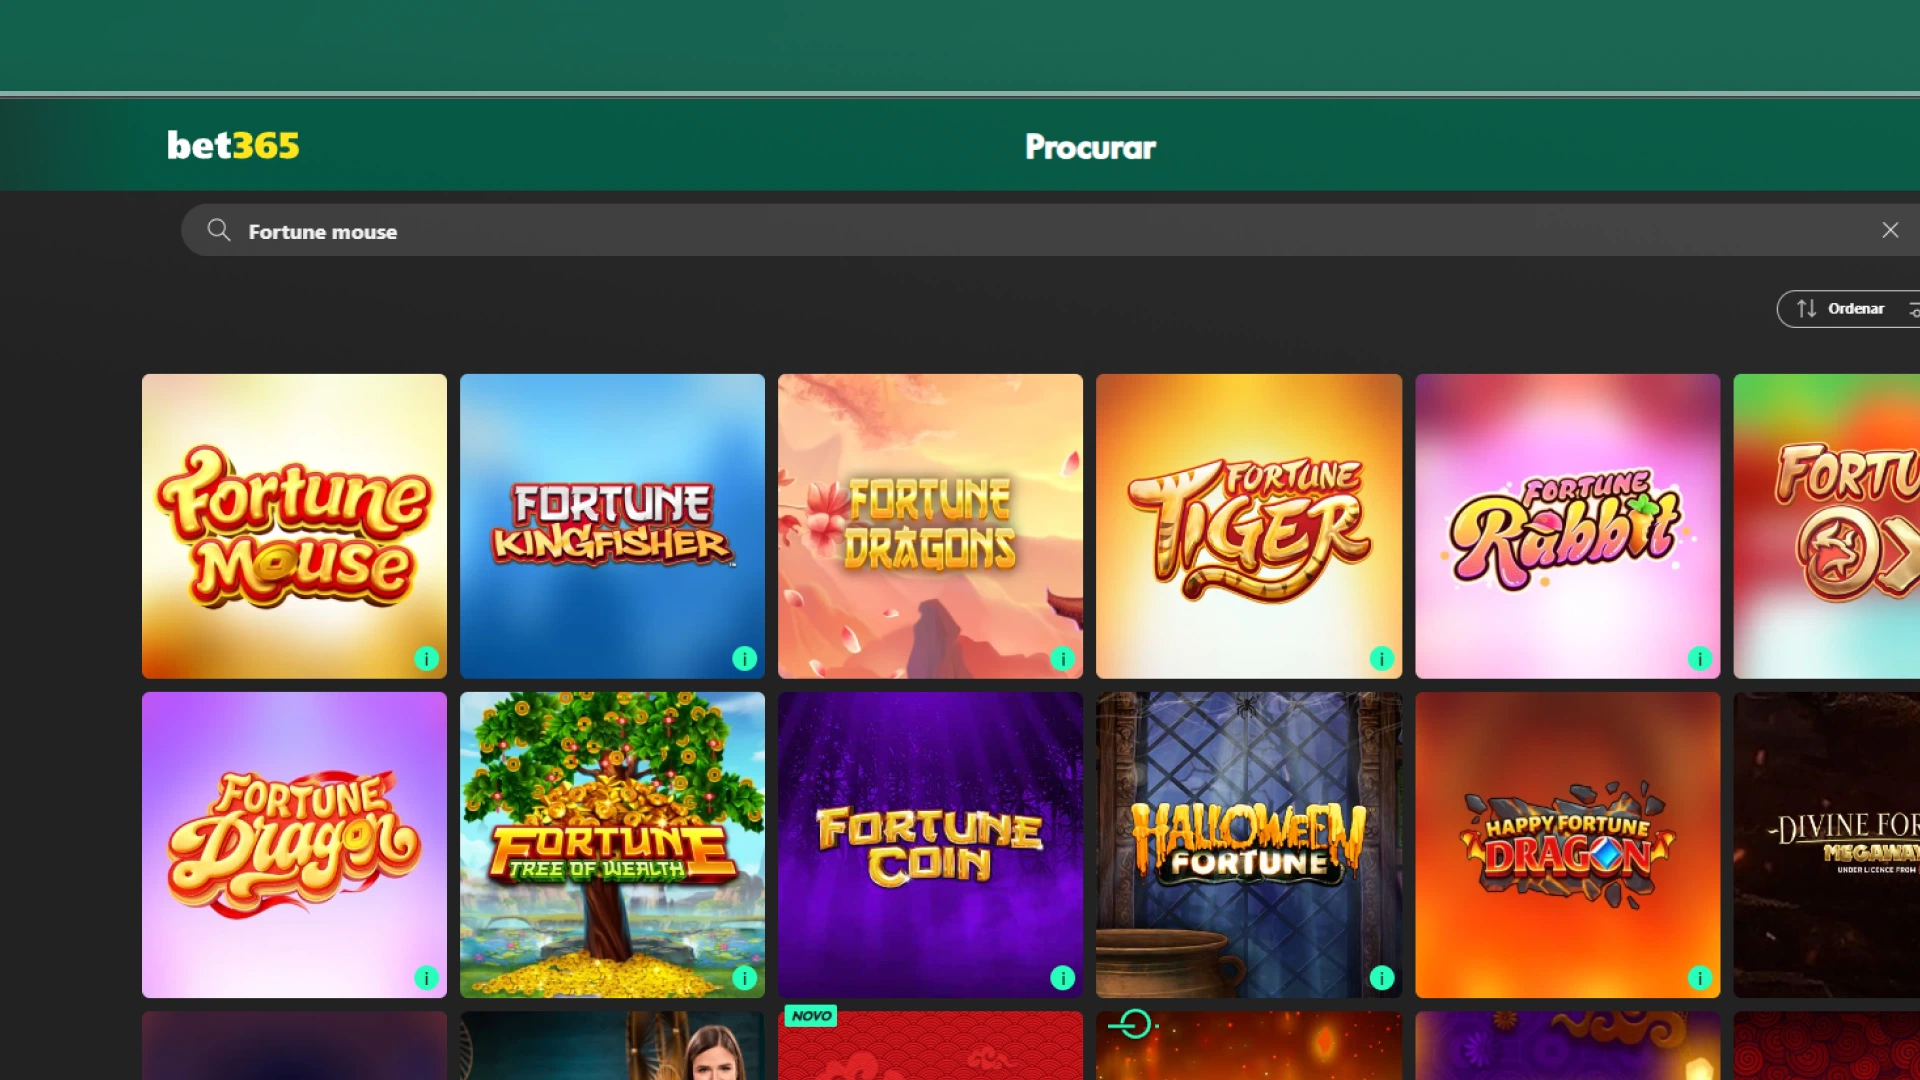Open the Fortune Mouse game
Image resolution: width=1920 pixels, height=1080 pixels.
point(294,526)
